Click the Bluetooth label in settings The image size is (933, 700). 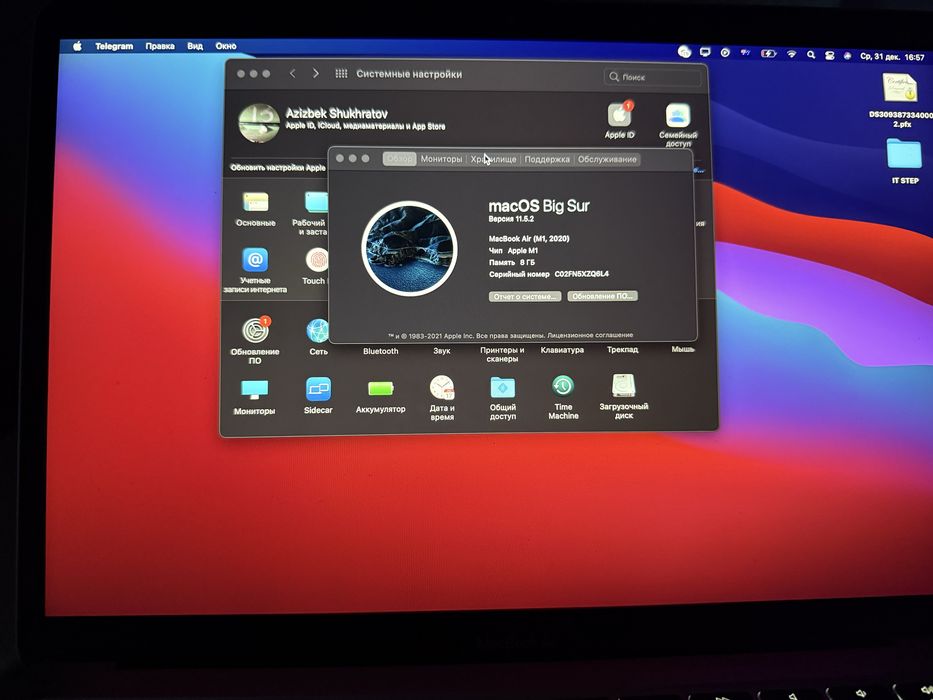point(381,351)
